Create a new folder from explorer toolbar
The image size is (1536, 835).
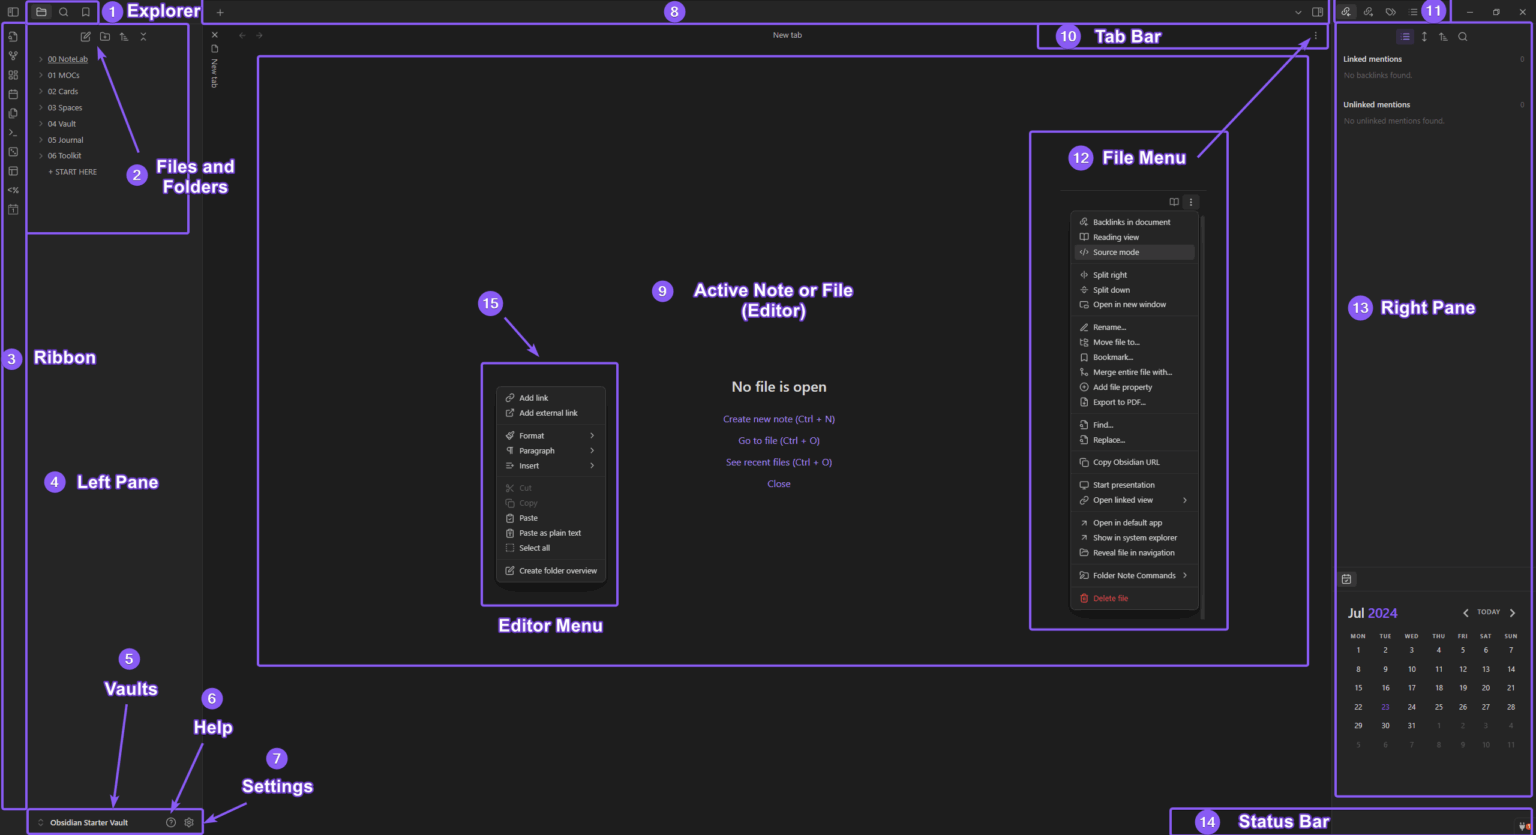105,36
